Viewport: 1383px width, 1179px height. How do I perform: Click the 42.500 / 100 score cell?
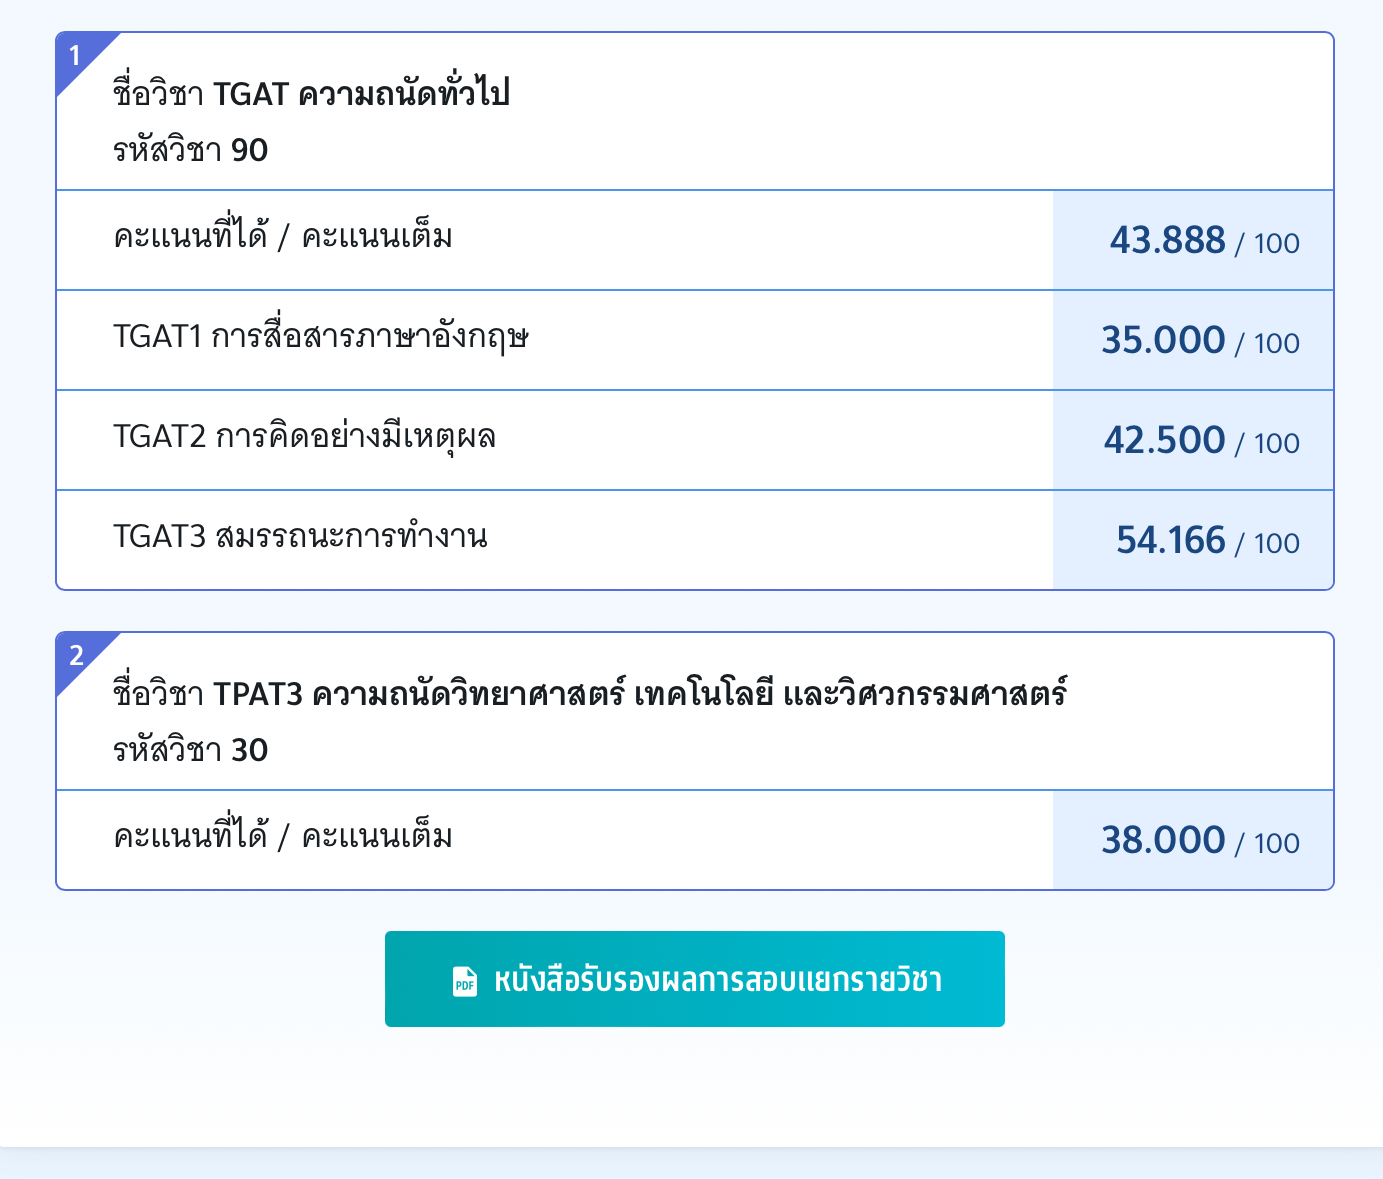1193,440
